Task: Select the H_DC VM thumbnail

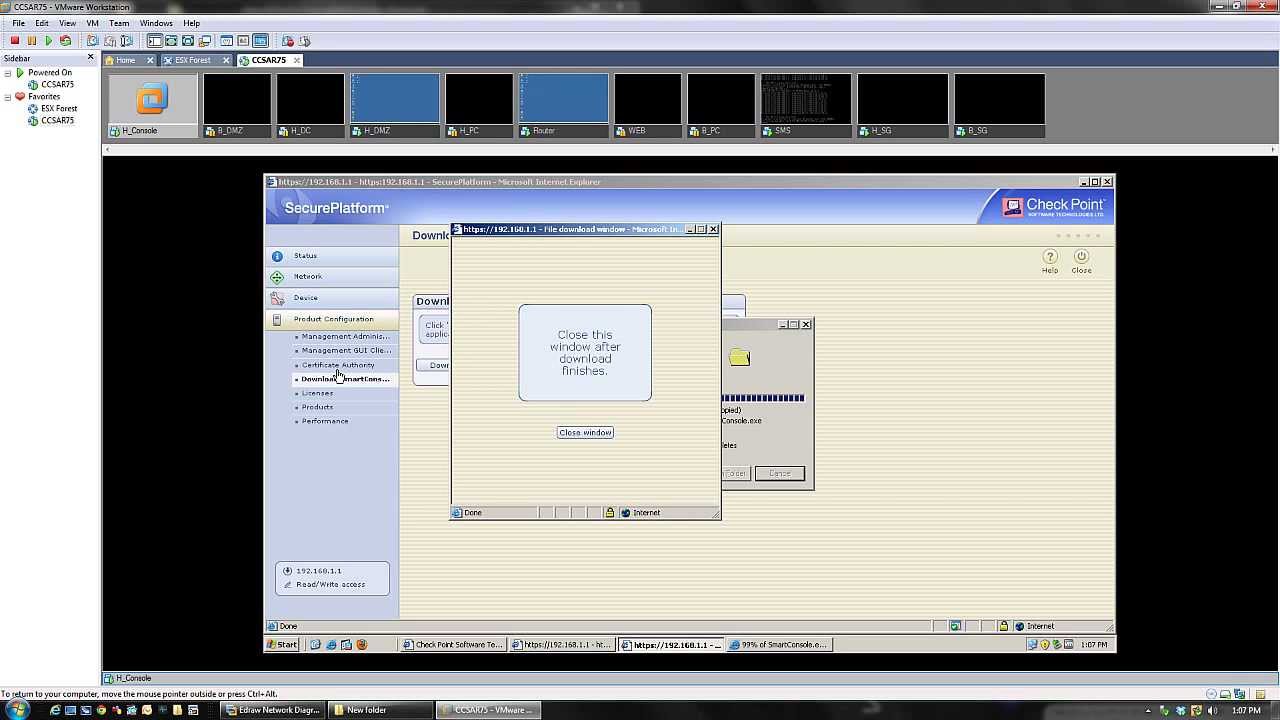Action: pos(310,105)
